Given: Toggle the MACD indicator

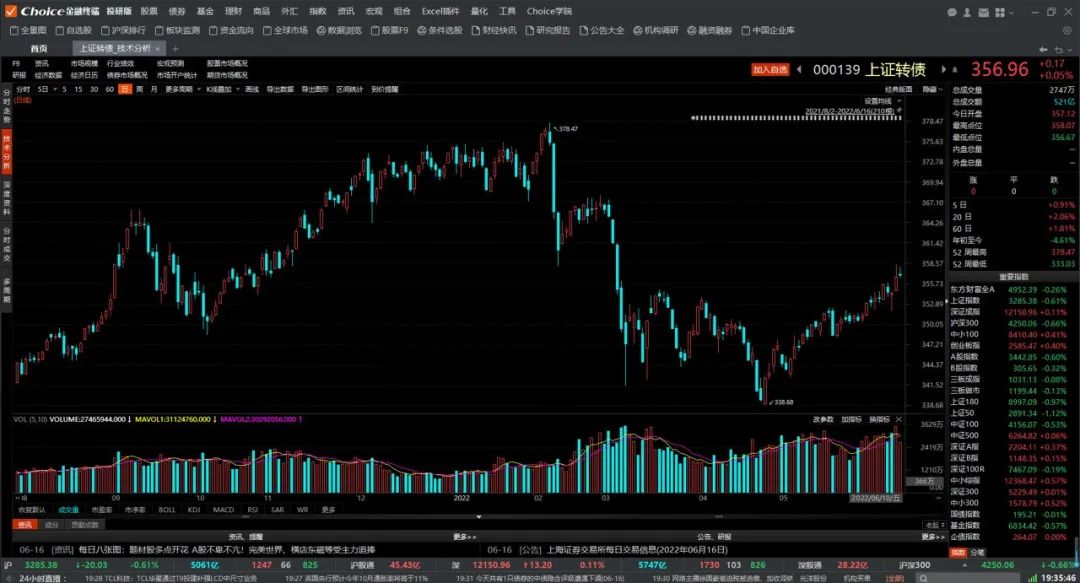Looking at the screenshot, I should [x=224, y=510].
